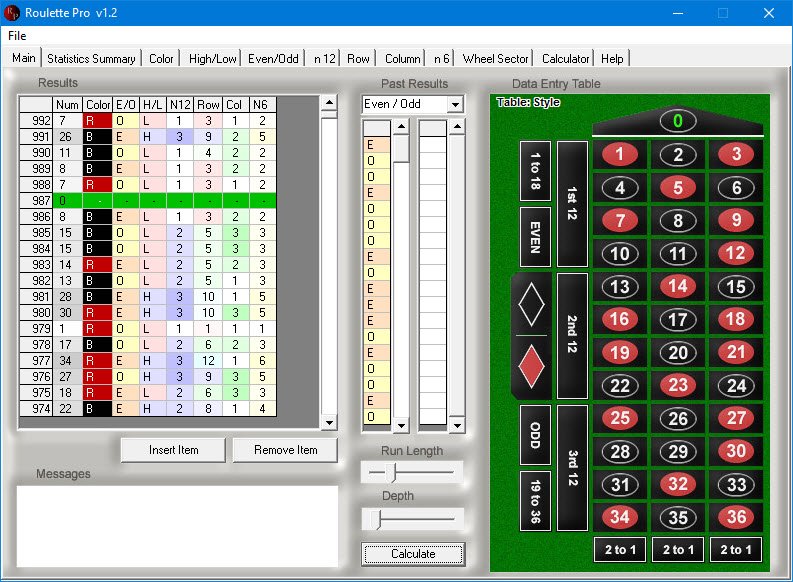The width and height of the screenshot is (793, 582).
Task: Click the red Color cell in row 980
Action: pos(97,312)
